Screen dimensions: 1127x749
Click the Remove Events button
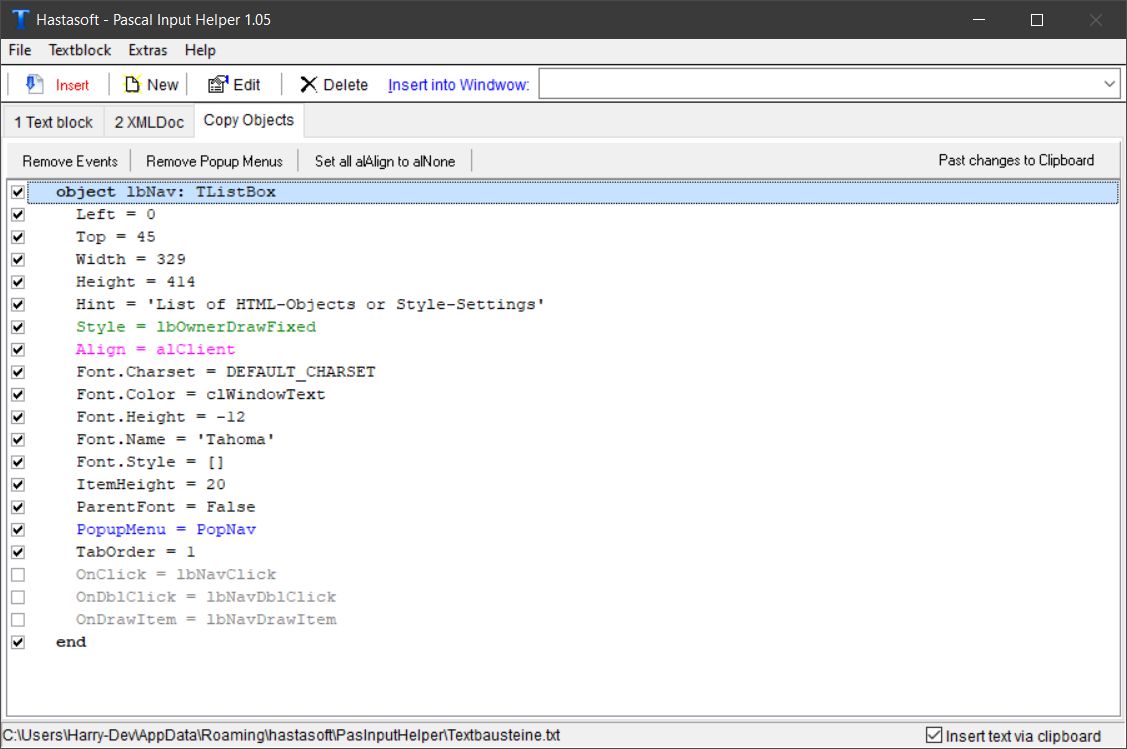[x=70, y=161]
